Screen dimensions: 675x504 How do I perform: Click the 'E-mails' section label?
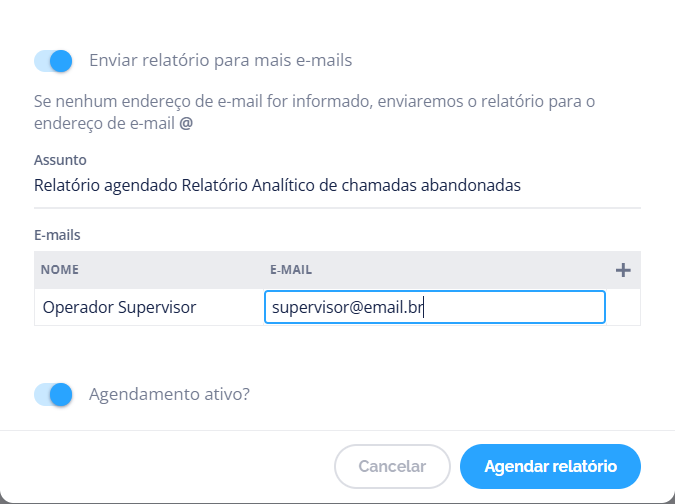tap(57, 235)
